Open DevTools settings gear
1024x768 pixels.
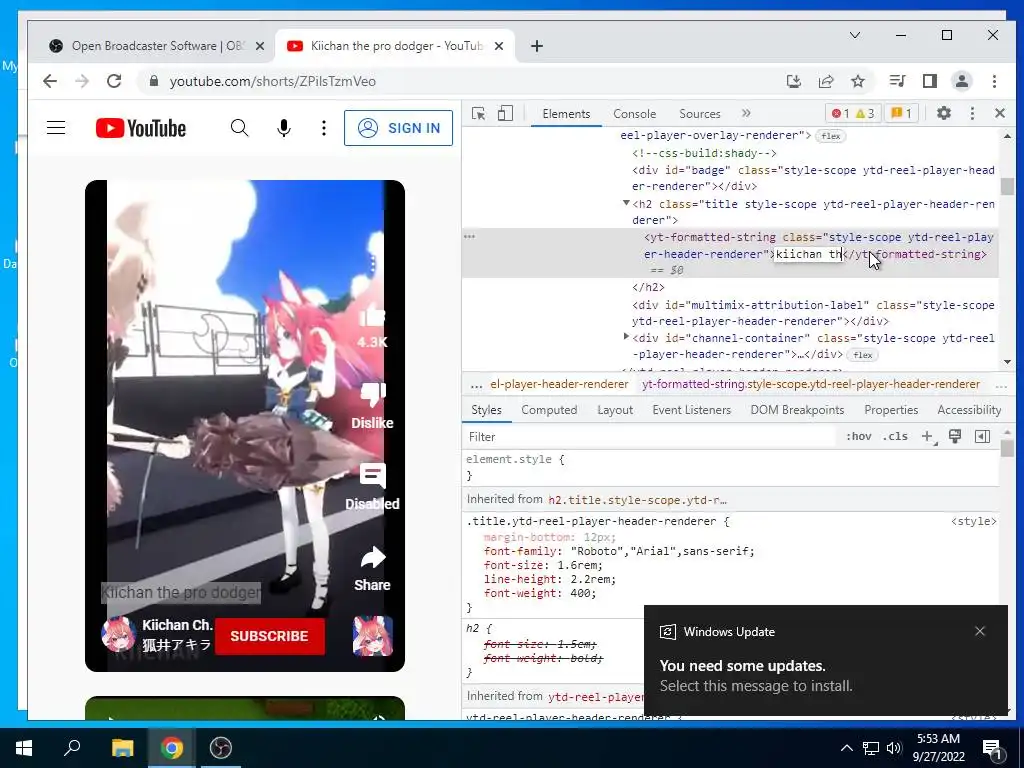coord(944,113)
